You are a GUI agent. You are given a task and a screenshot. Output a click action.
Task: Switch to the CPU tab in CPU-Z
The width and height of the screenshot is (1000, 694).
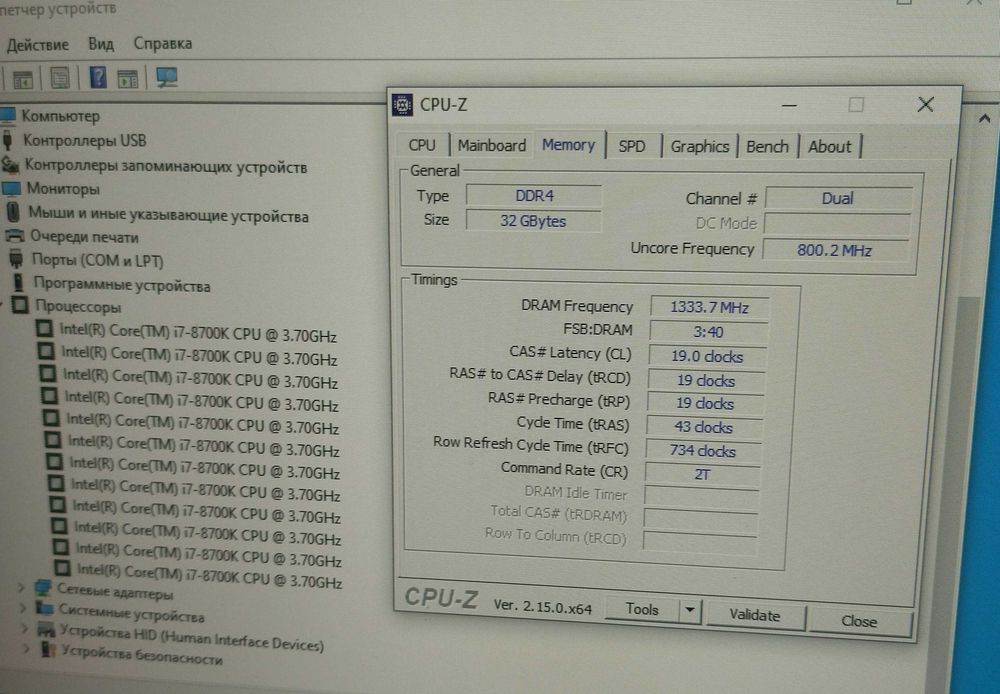coord(422,145)
